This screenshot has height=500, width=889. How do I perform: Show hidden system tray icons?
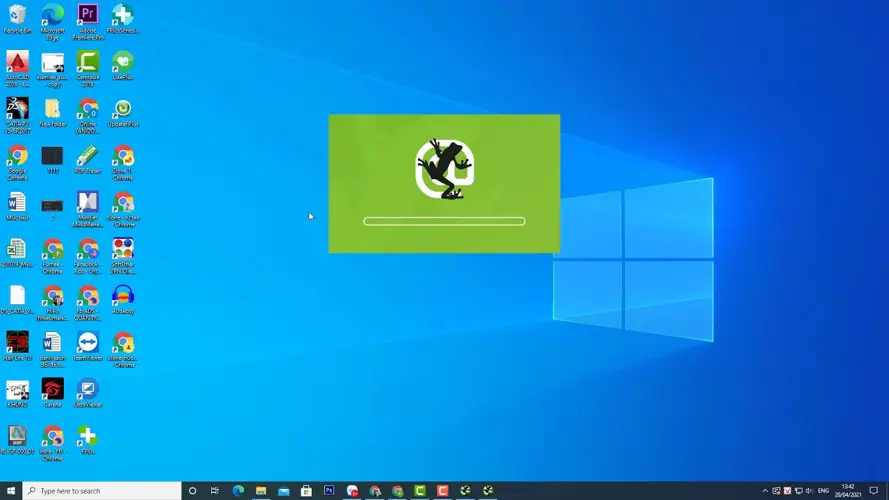pyautogui.click(x=765, y=491)
